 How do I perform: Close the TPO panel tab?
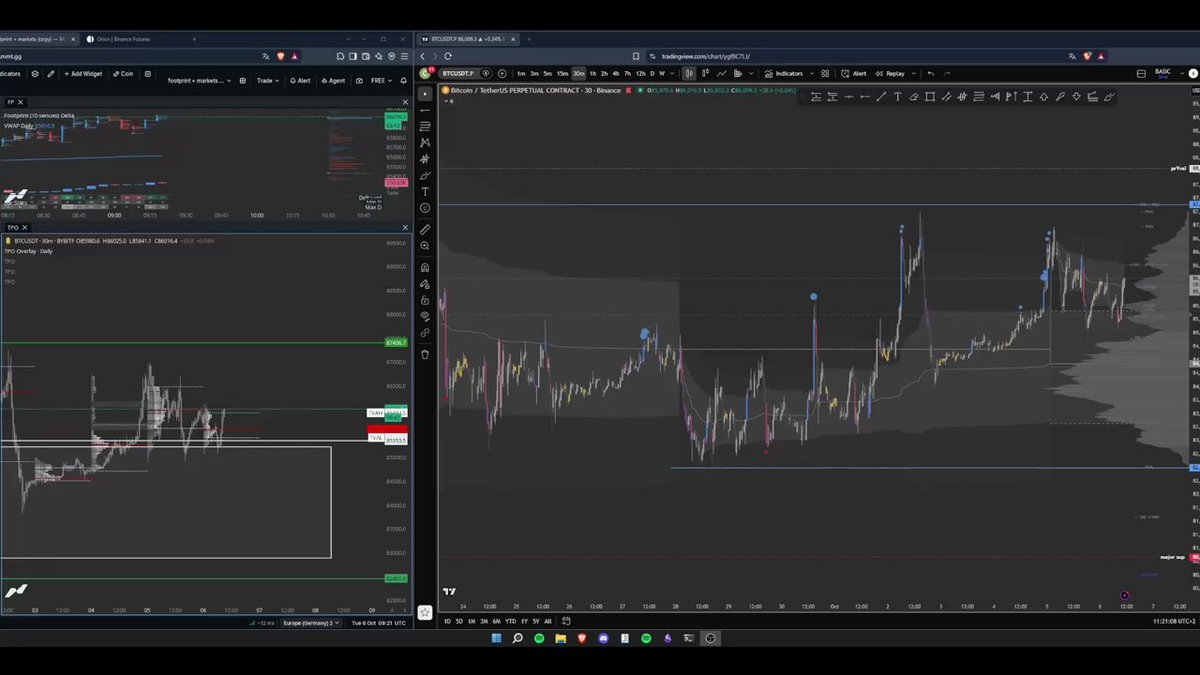pos(25,227)
